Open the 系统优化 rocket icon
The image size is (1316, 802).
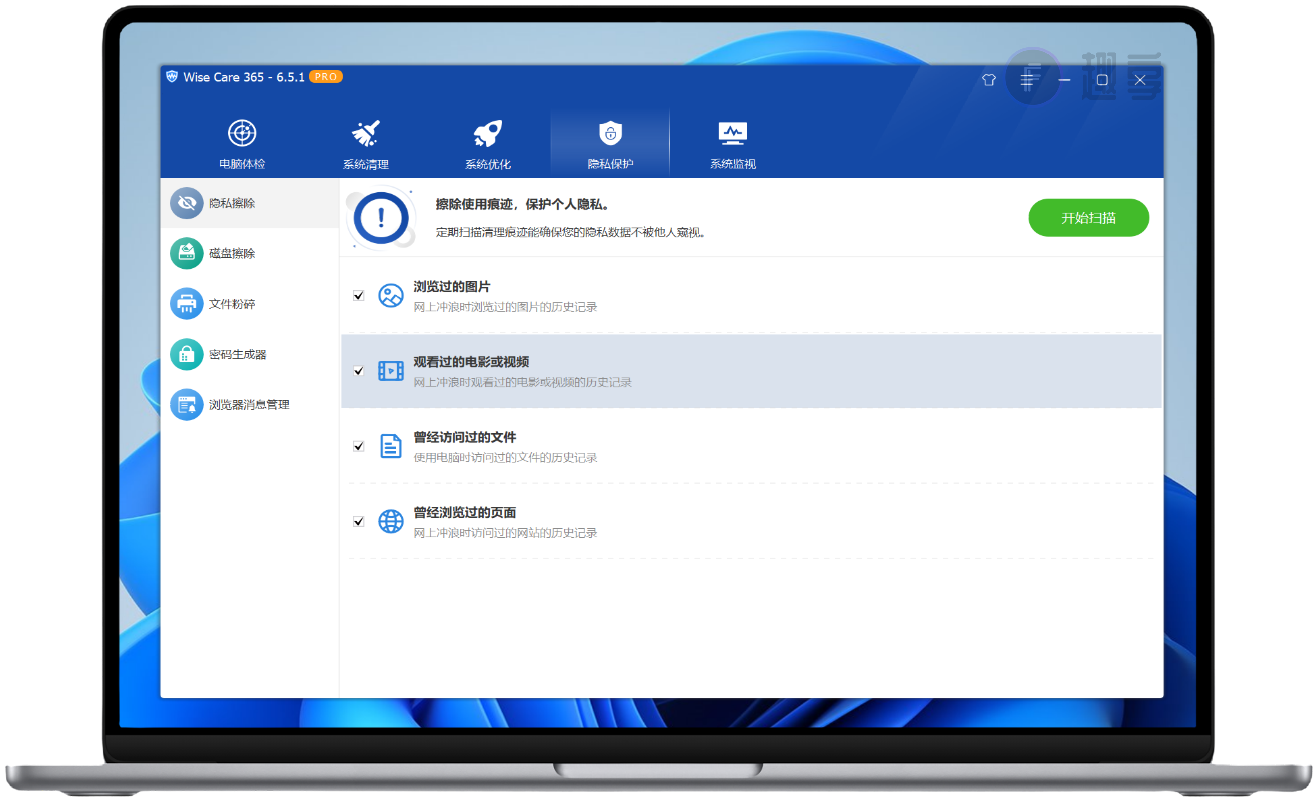[487, 133]
